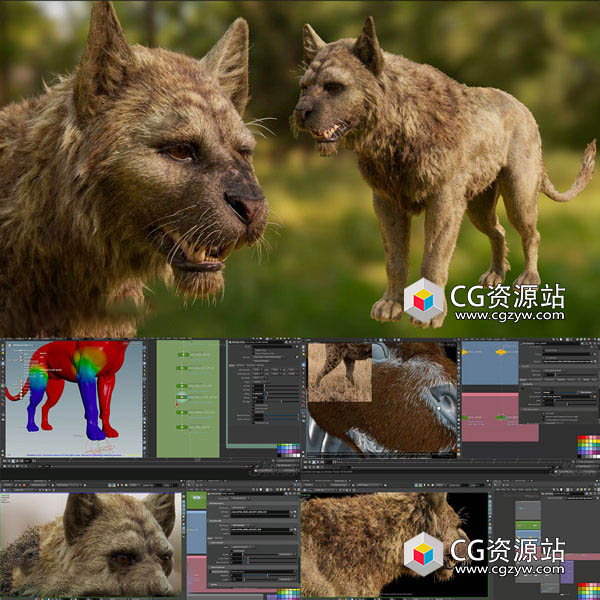Click the upper CG资源站 cube logo
Screen dimensions: 600x600
[424, 299]
